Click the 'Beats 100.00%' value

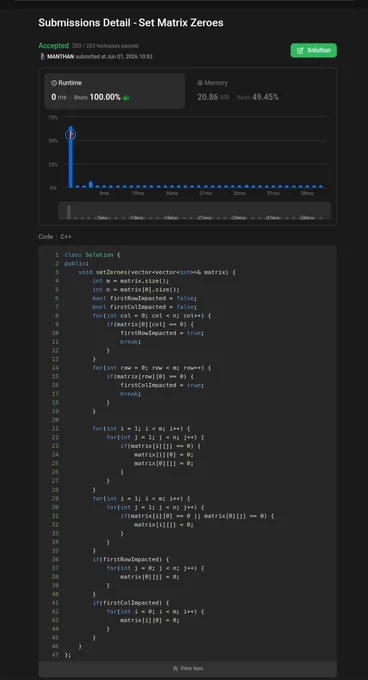[x=98, y=97]
